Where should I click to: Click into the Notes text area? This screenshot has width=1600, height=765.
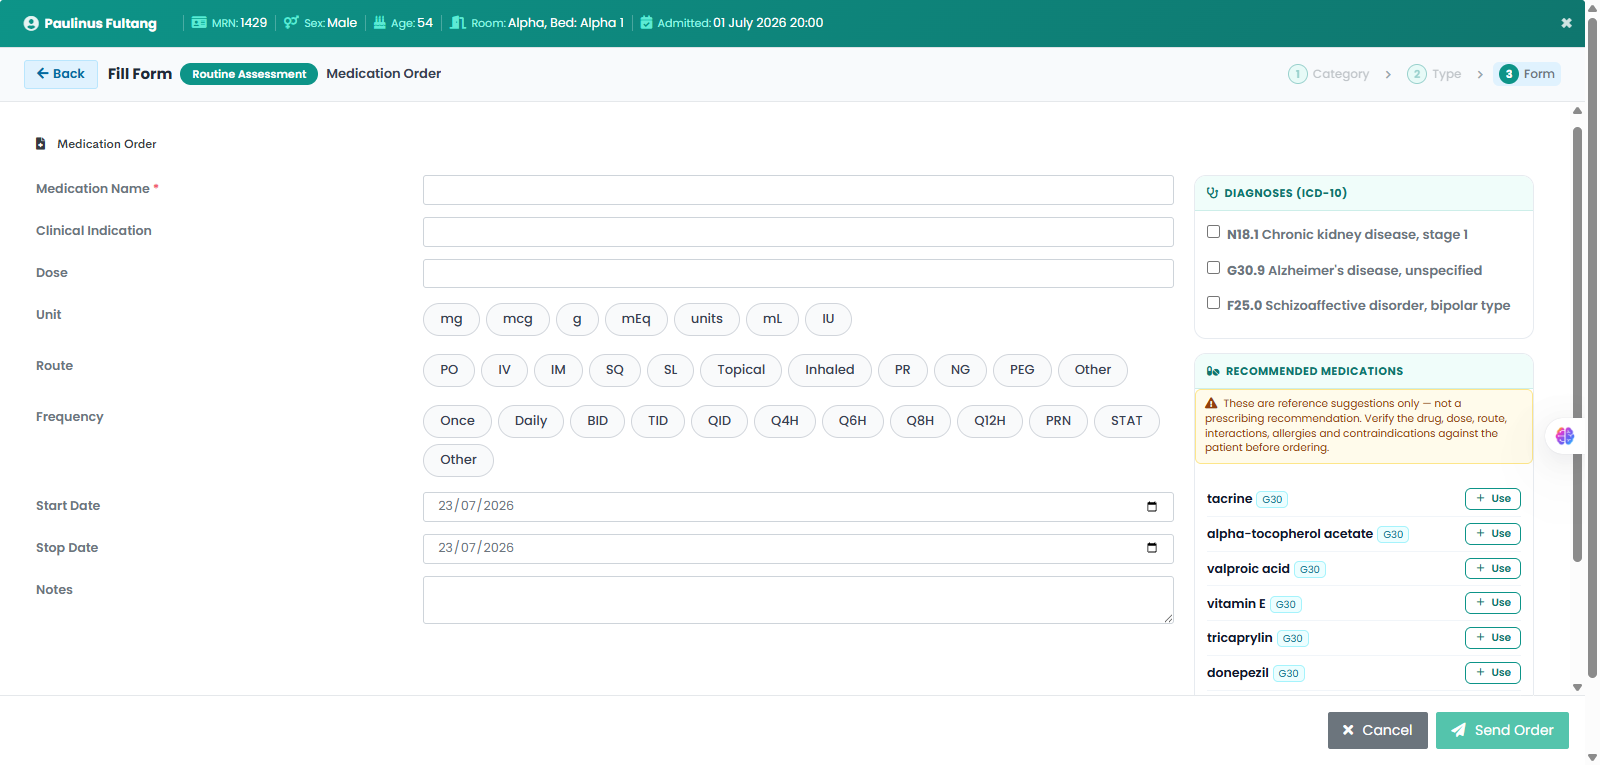click(798, 600)
